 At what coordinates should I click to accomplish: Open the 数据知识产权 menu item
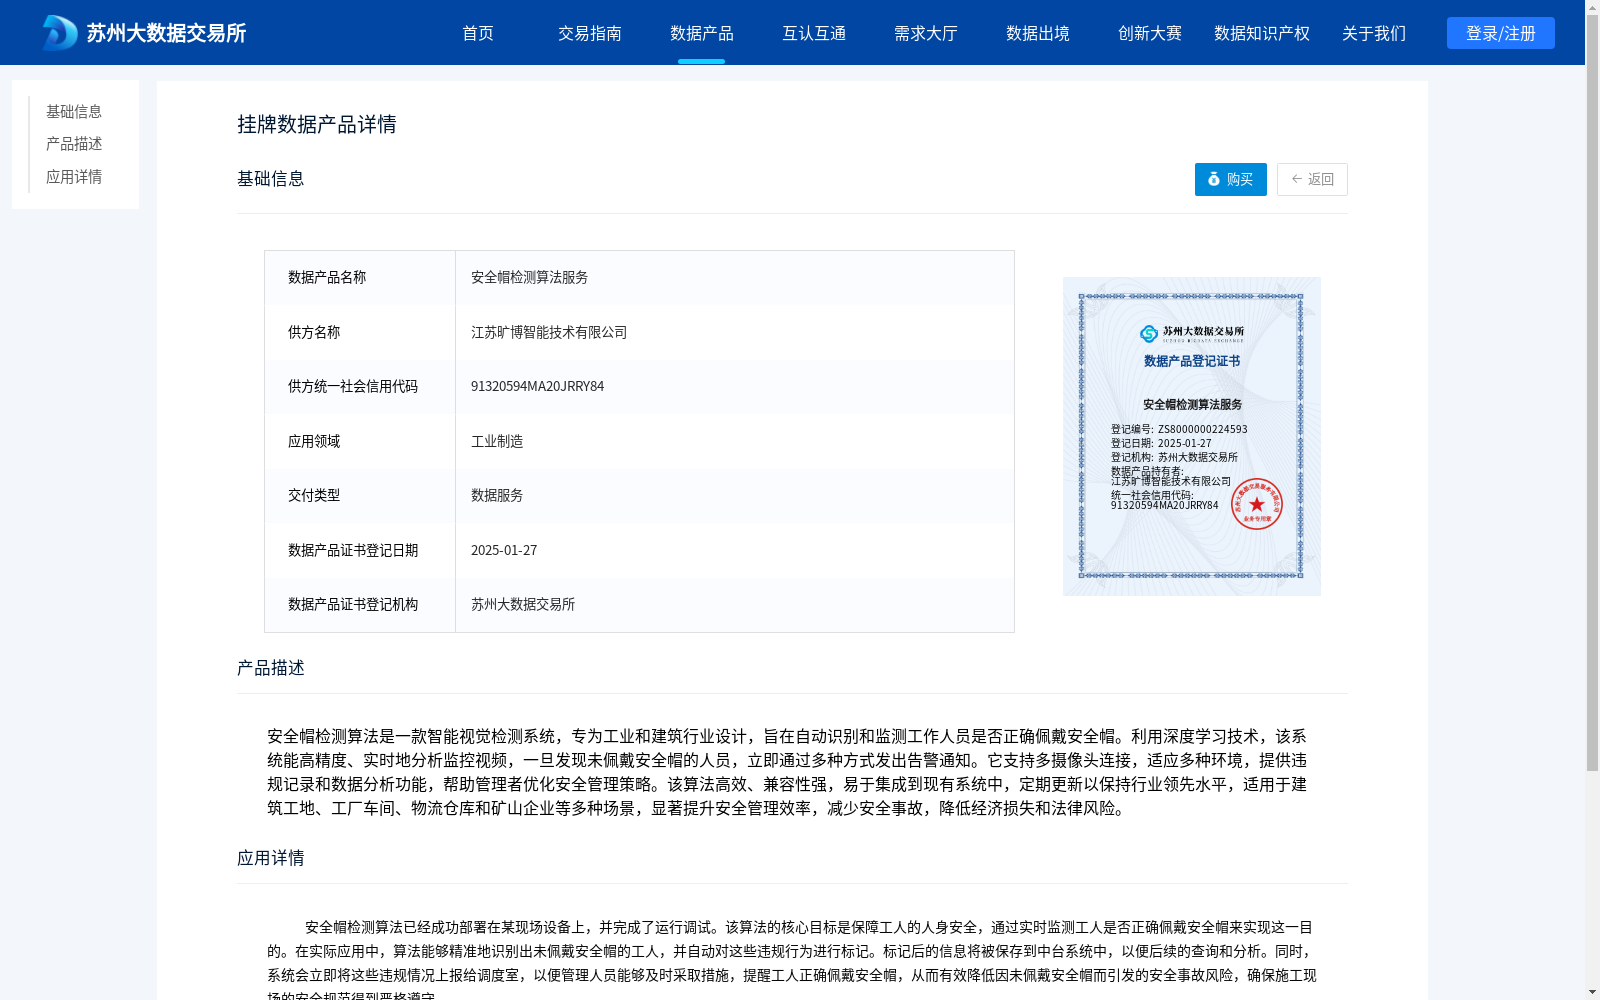point(1262,33)
